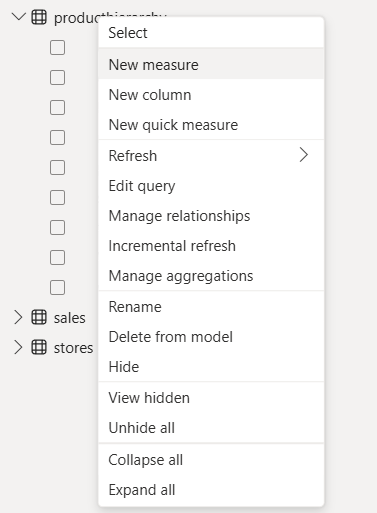Select the Hide menu entry
This screenshot has width=377, height=513.
(211, 367)
